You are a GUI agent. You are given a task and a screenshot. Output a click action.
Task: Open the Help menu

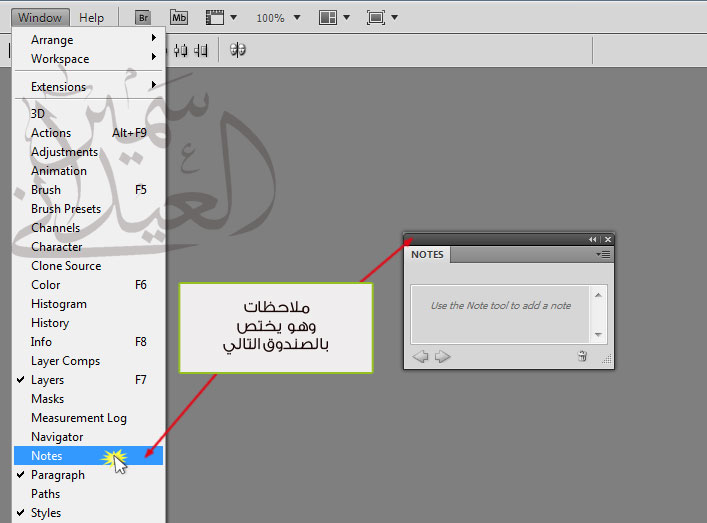click(x=91, y=18)
